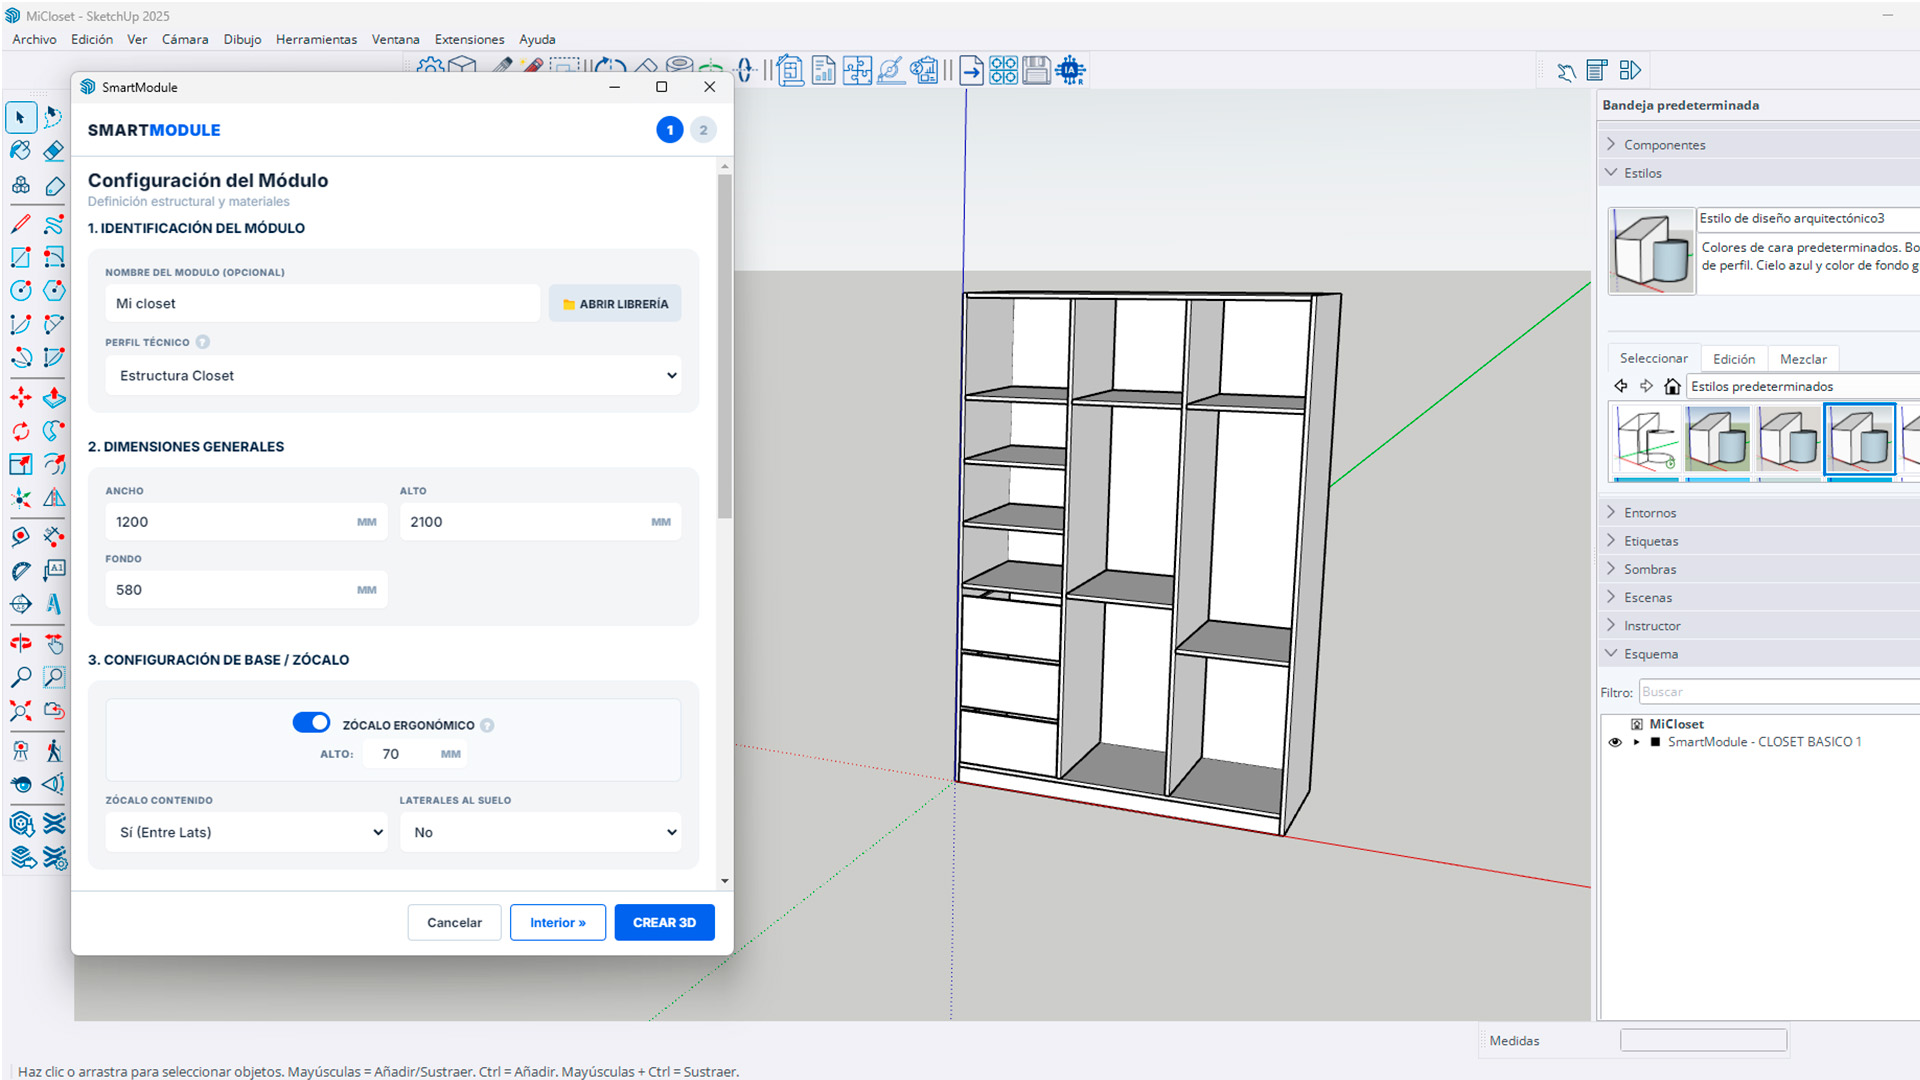The height and width of the screenshot is (1080, 1920).
Task: Click the IA chip toolbar icon
Action: click(1070, 70)
